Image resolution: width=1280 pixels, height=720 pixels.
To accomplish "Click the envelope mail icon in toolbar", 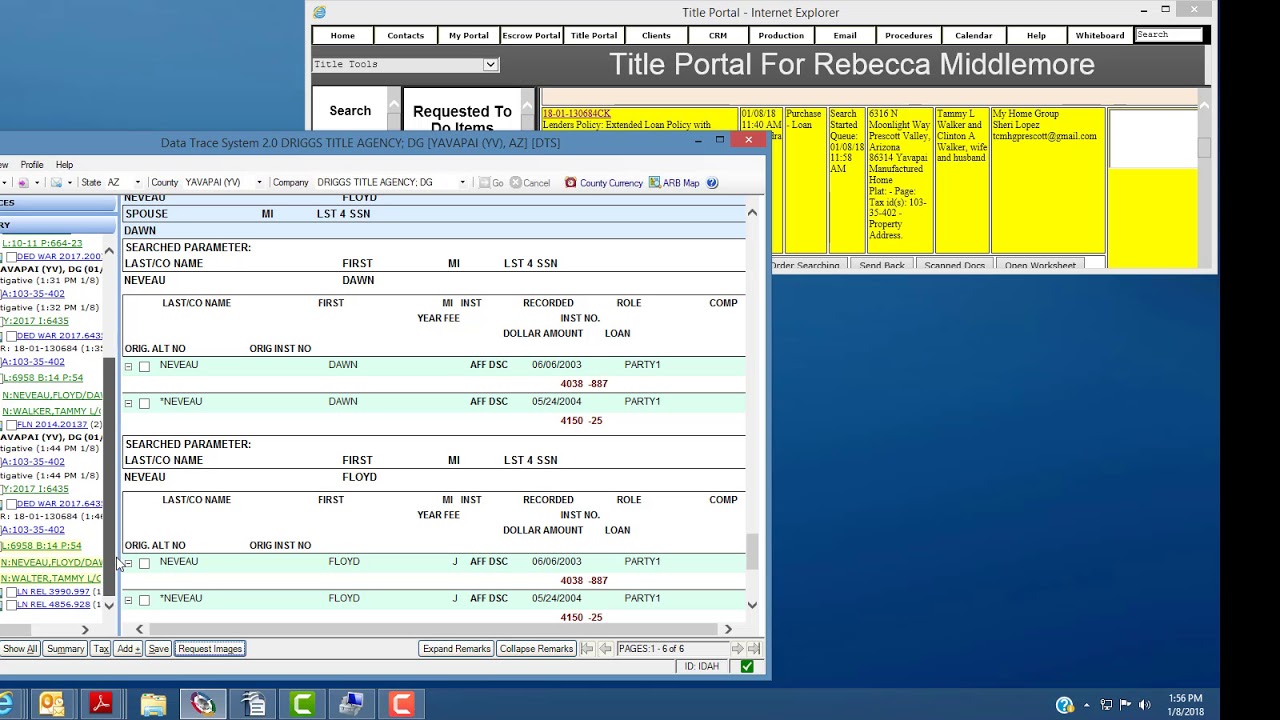I will [x=57, y=183].
